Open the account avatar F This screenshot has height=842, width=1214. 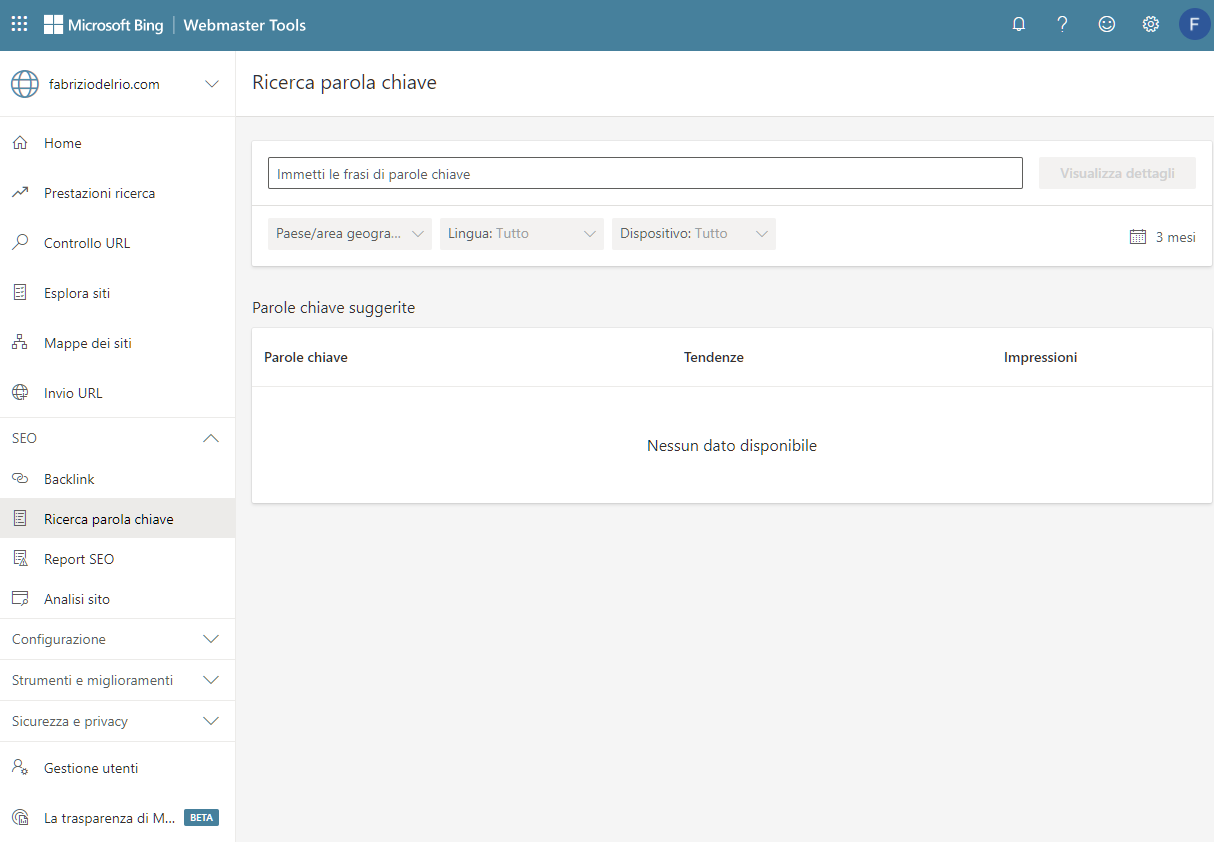click(1194, 25)
